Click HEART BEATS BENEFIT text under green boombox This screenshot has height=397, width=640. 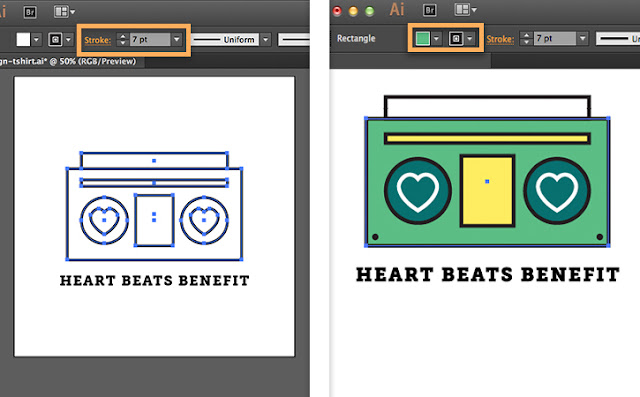[488, 274]
